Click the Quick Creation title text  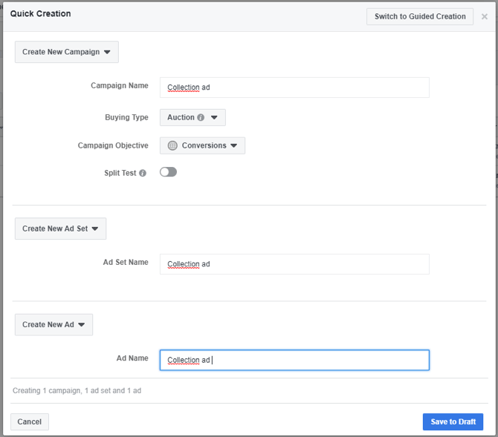40,14
